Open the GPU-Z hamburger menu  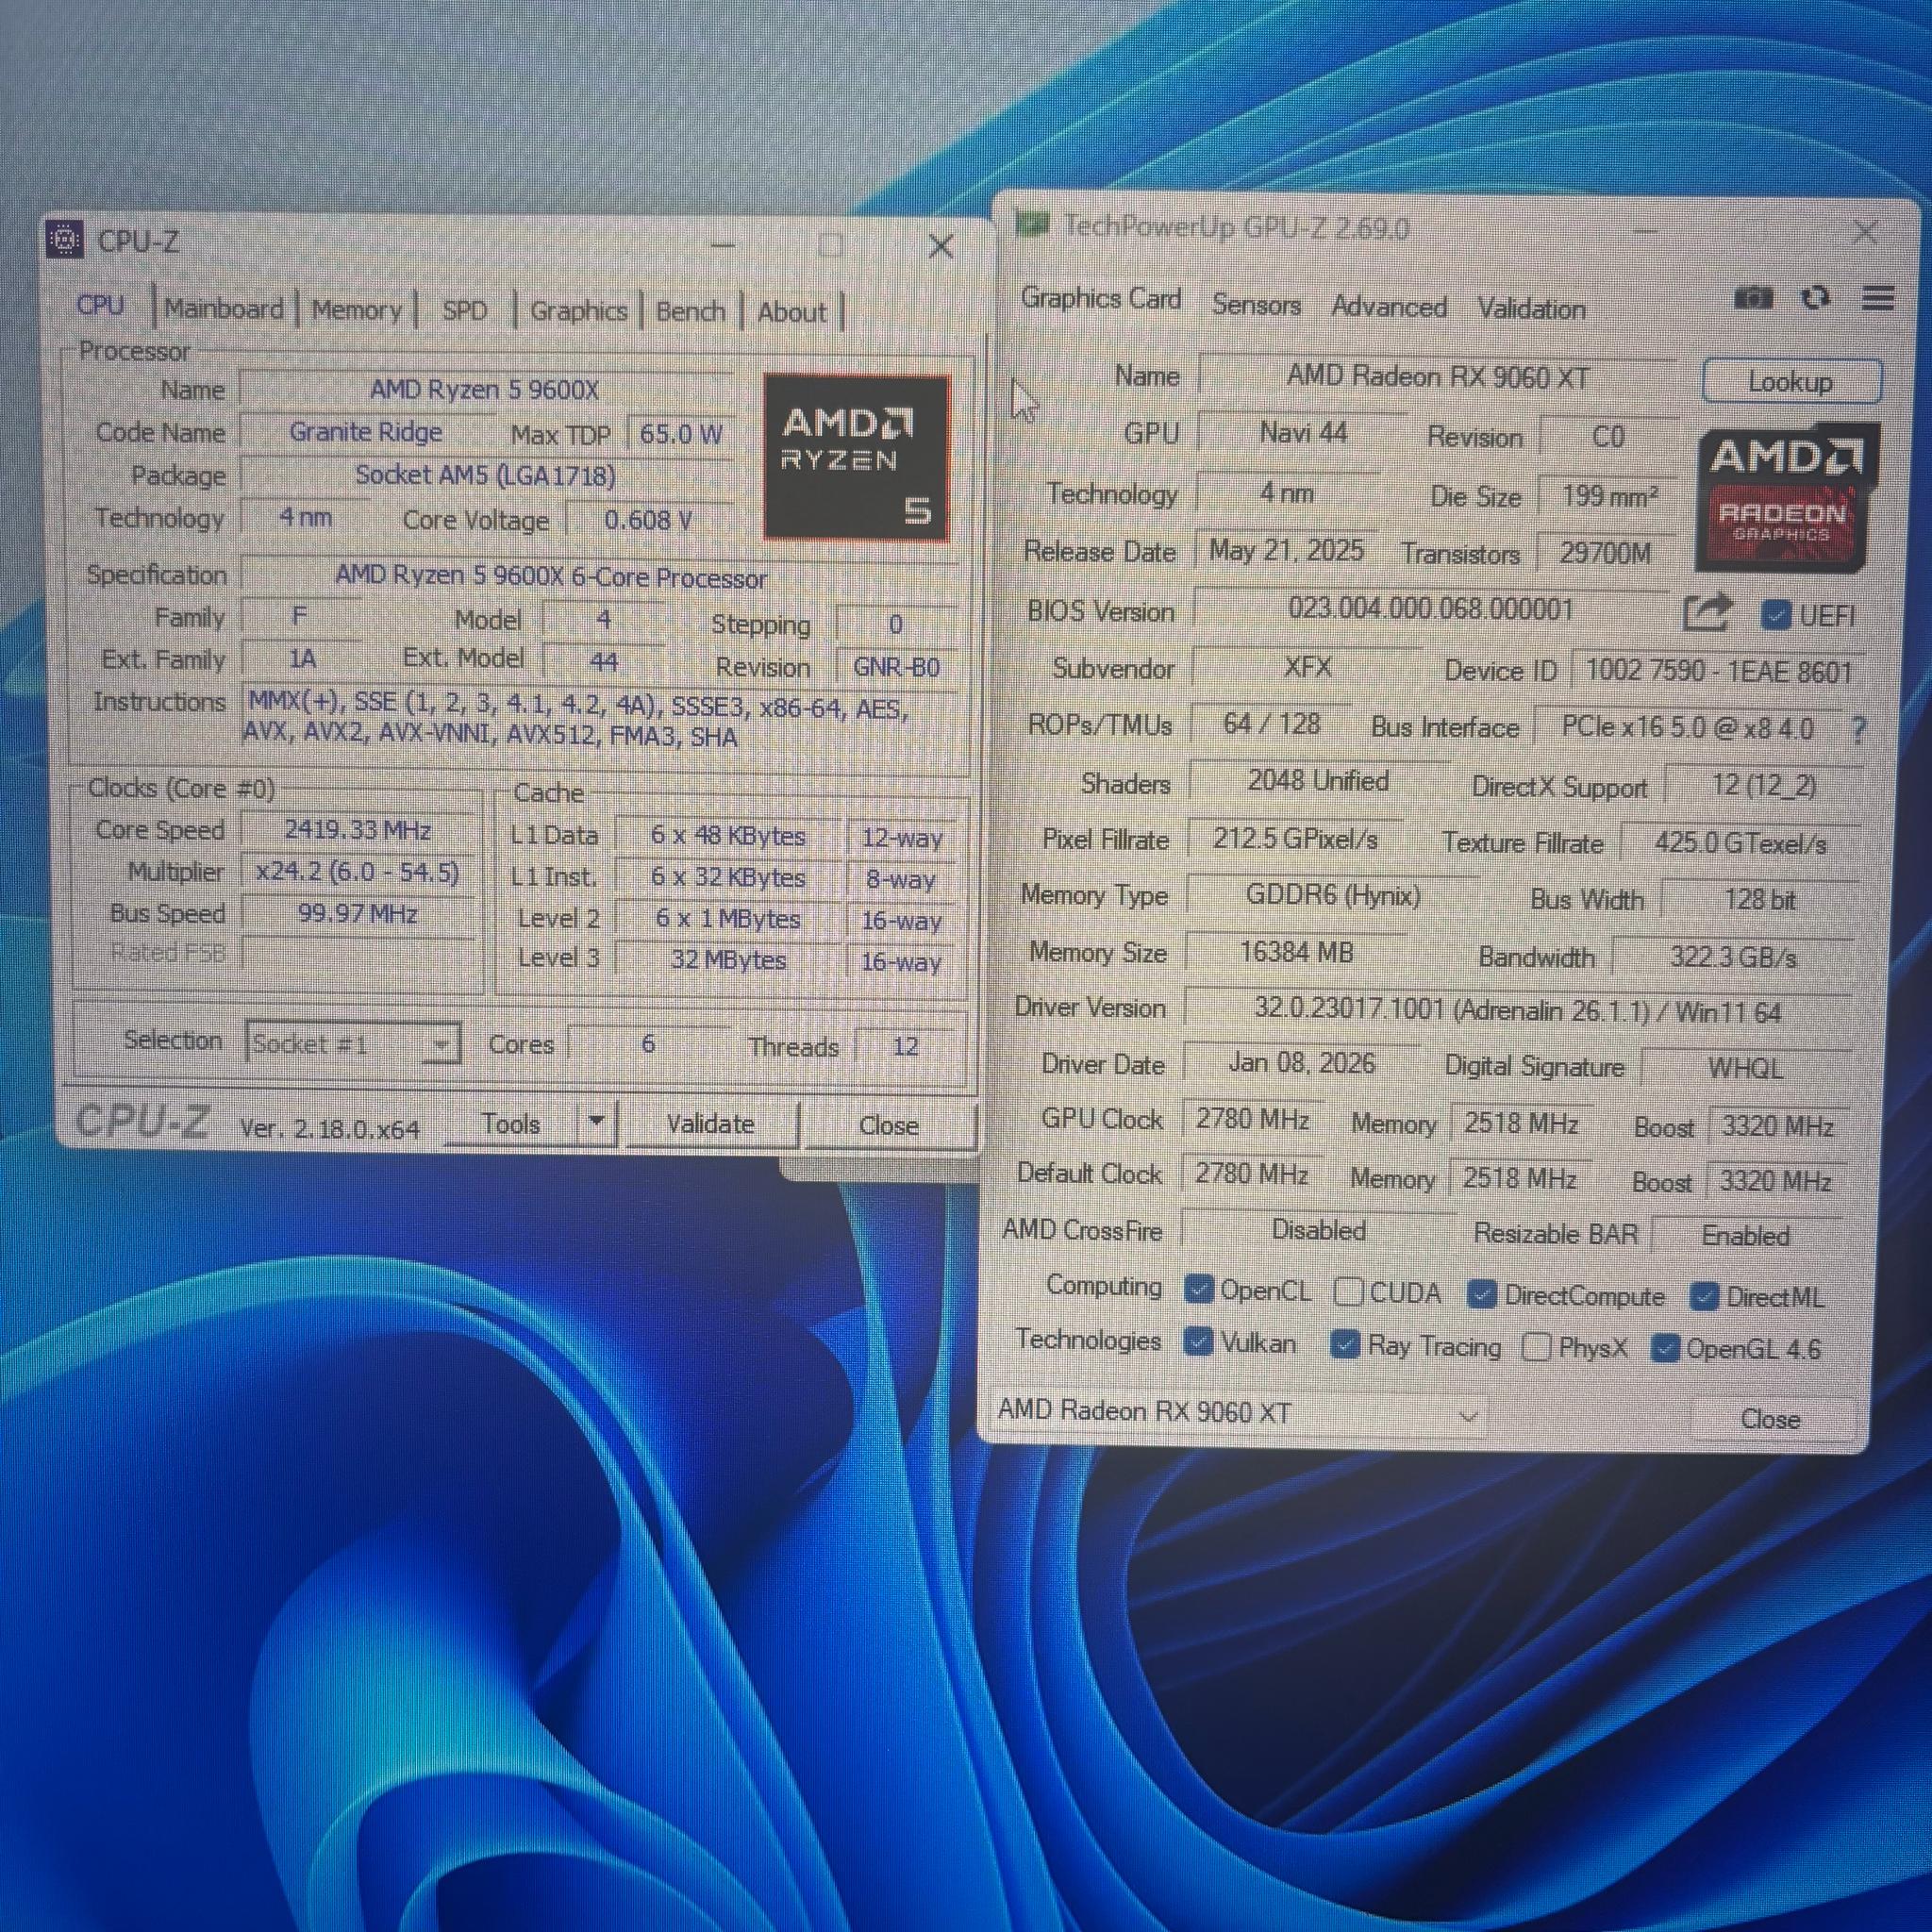tap(1878, 298)
